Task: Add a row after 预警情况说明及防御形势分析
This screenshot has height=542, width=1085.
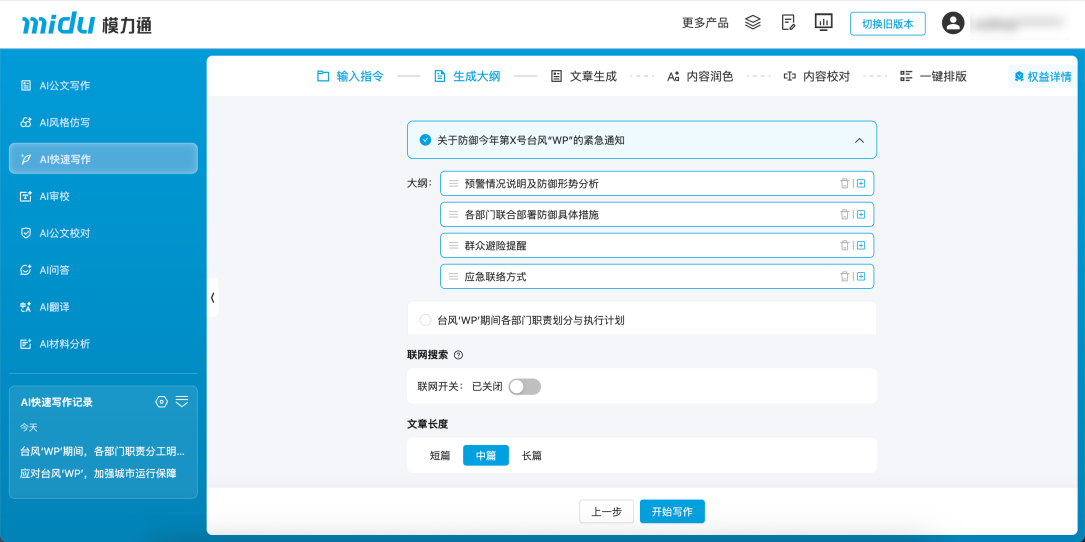Action: [x=861, y=183]
